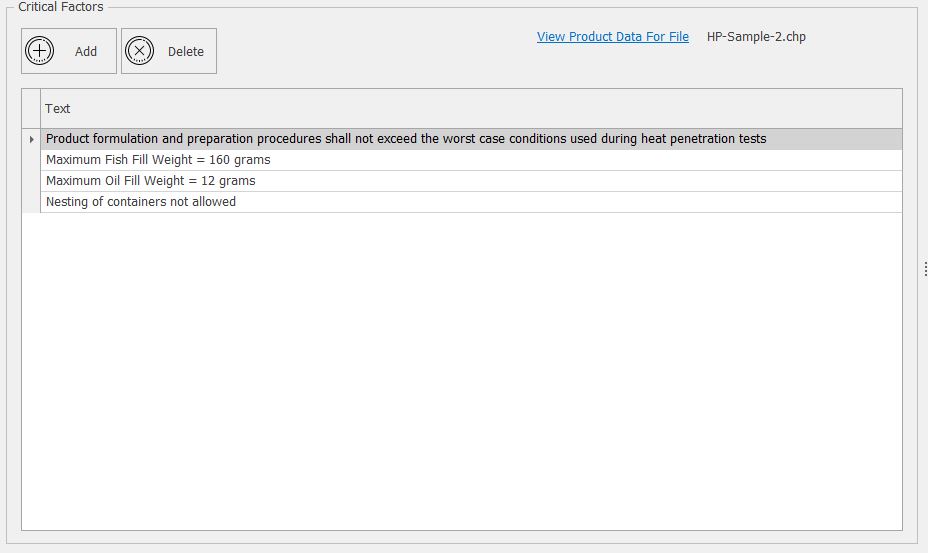Click the vertical dotted splitter handle at right edge

click(925, 269)
